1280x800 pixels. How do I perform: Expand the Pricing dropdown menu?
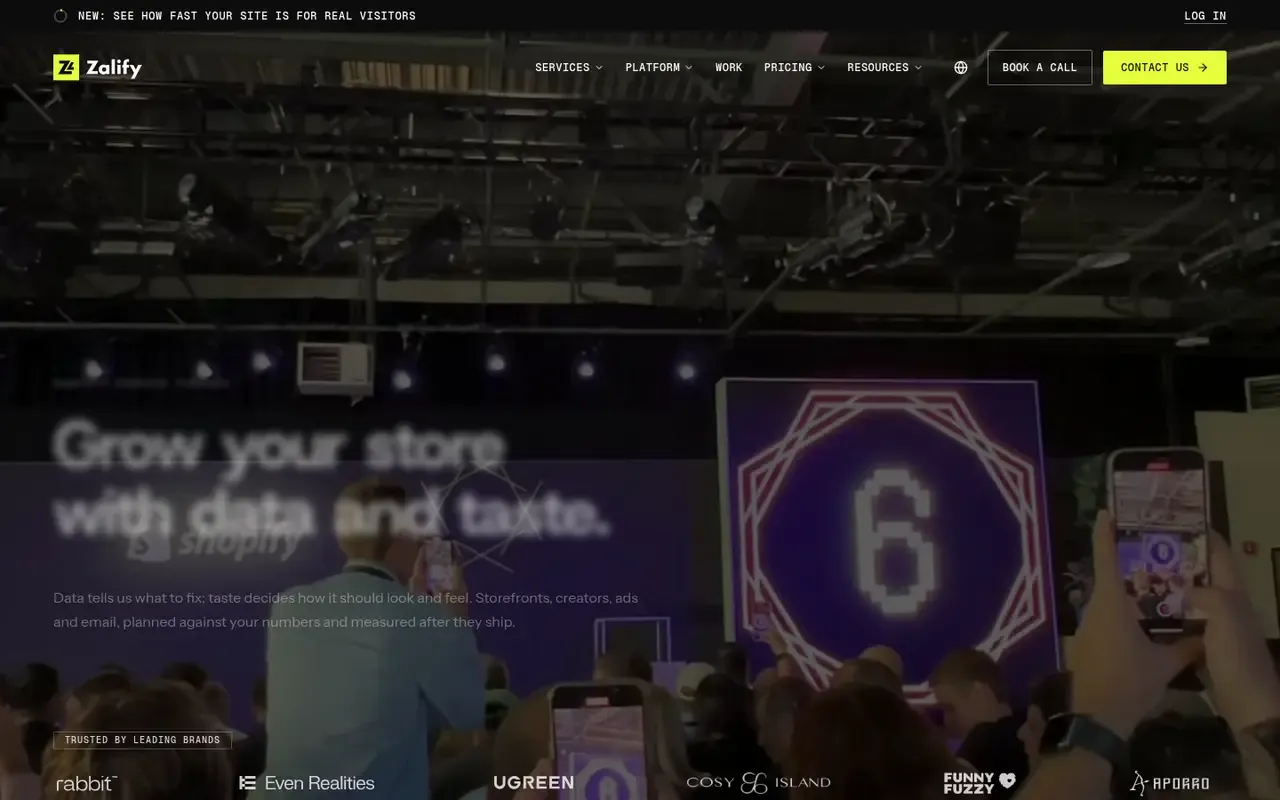(x=795, y=67)
